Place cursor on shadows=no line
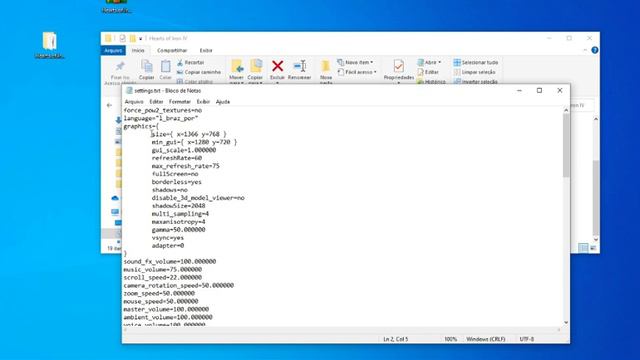Screen dimensions: 640x360 169,190
